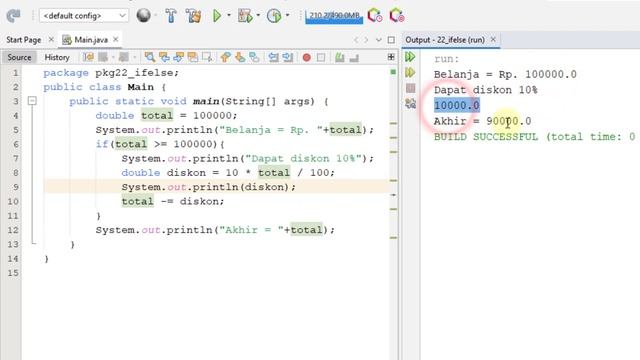Click the Redo arrow in main toolbar

coord(13,16)
